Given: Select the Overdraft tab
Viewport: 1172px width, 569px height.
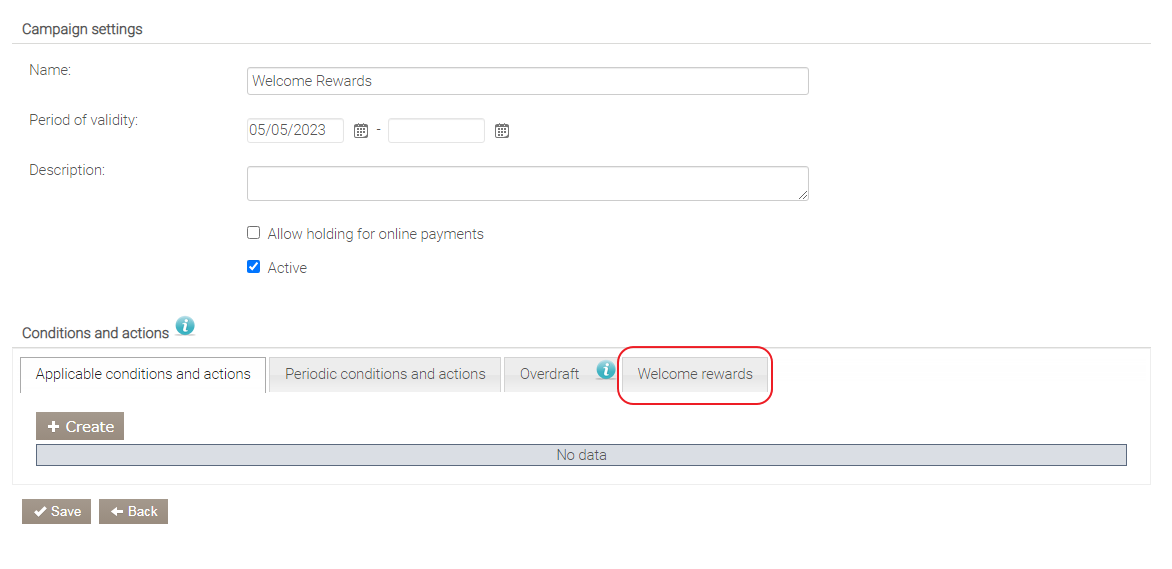Looking at the screenshot, I should (549, 374).
